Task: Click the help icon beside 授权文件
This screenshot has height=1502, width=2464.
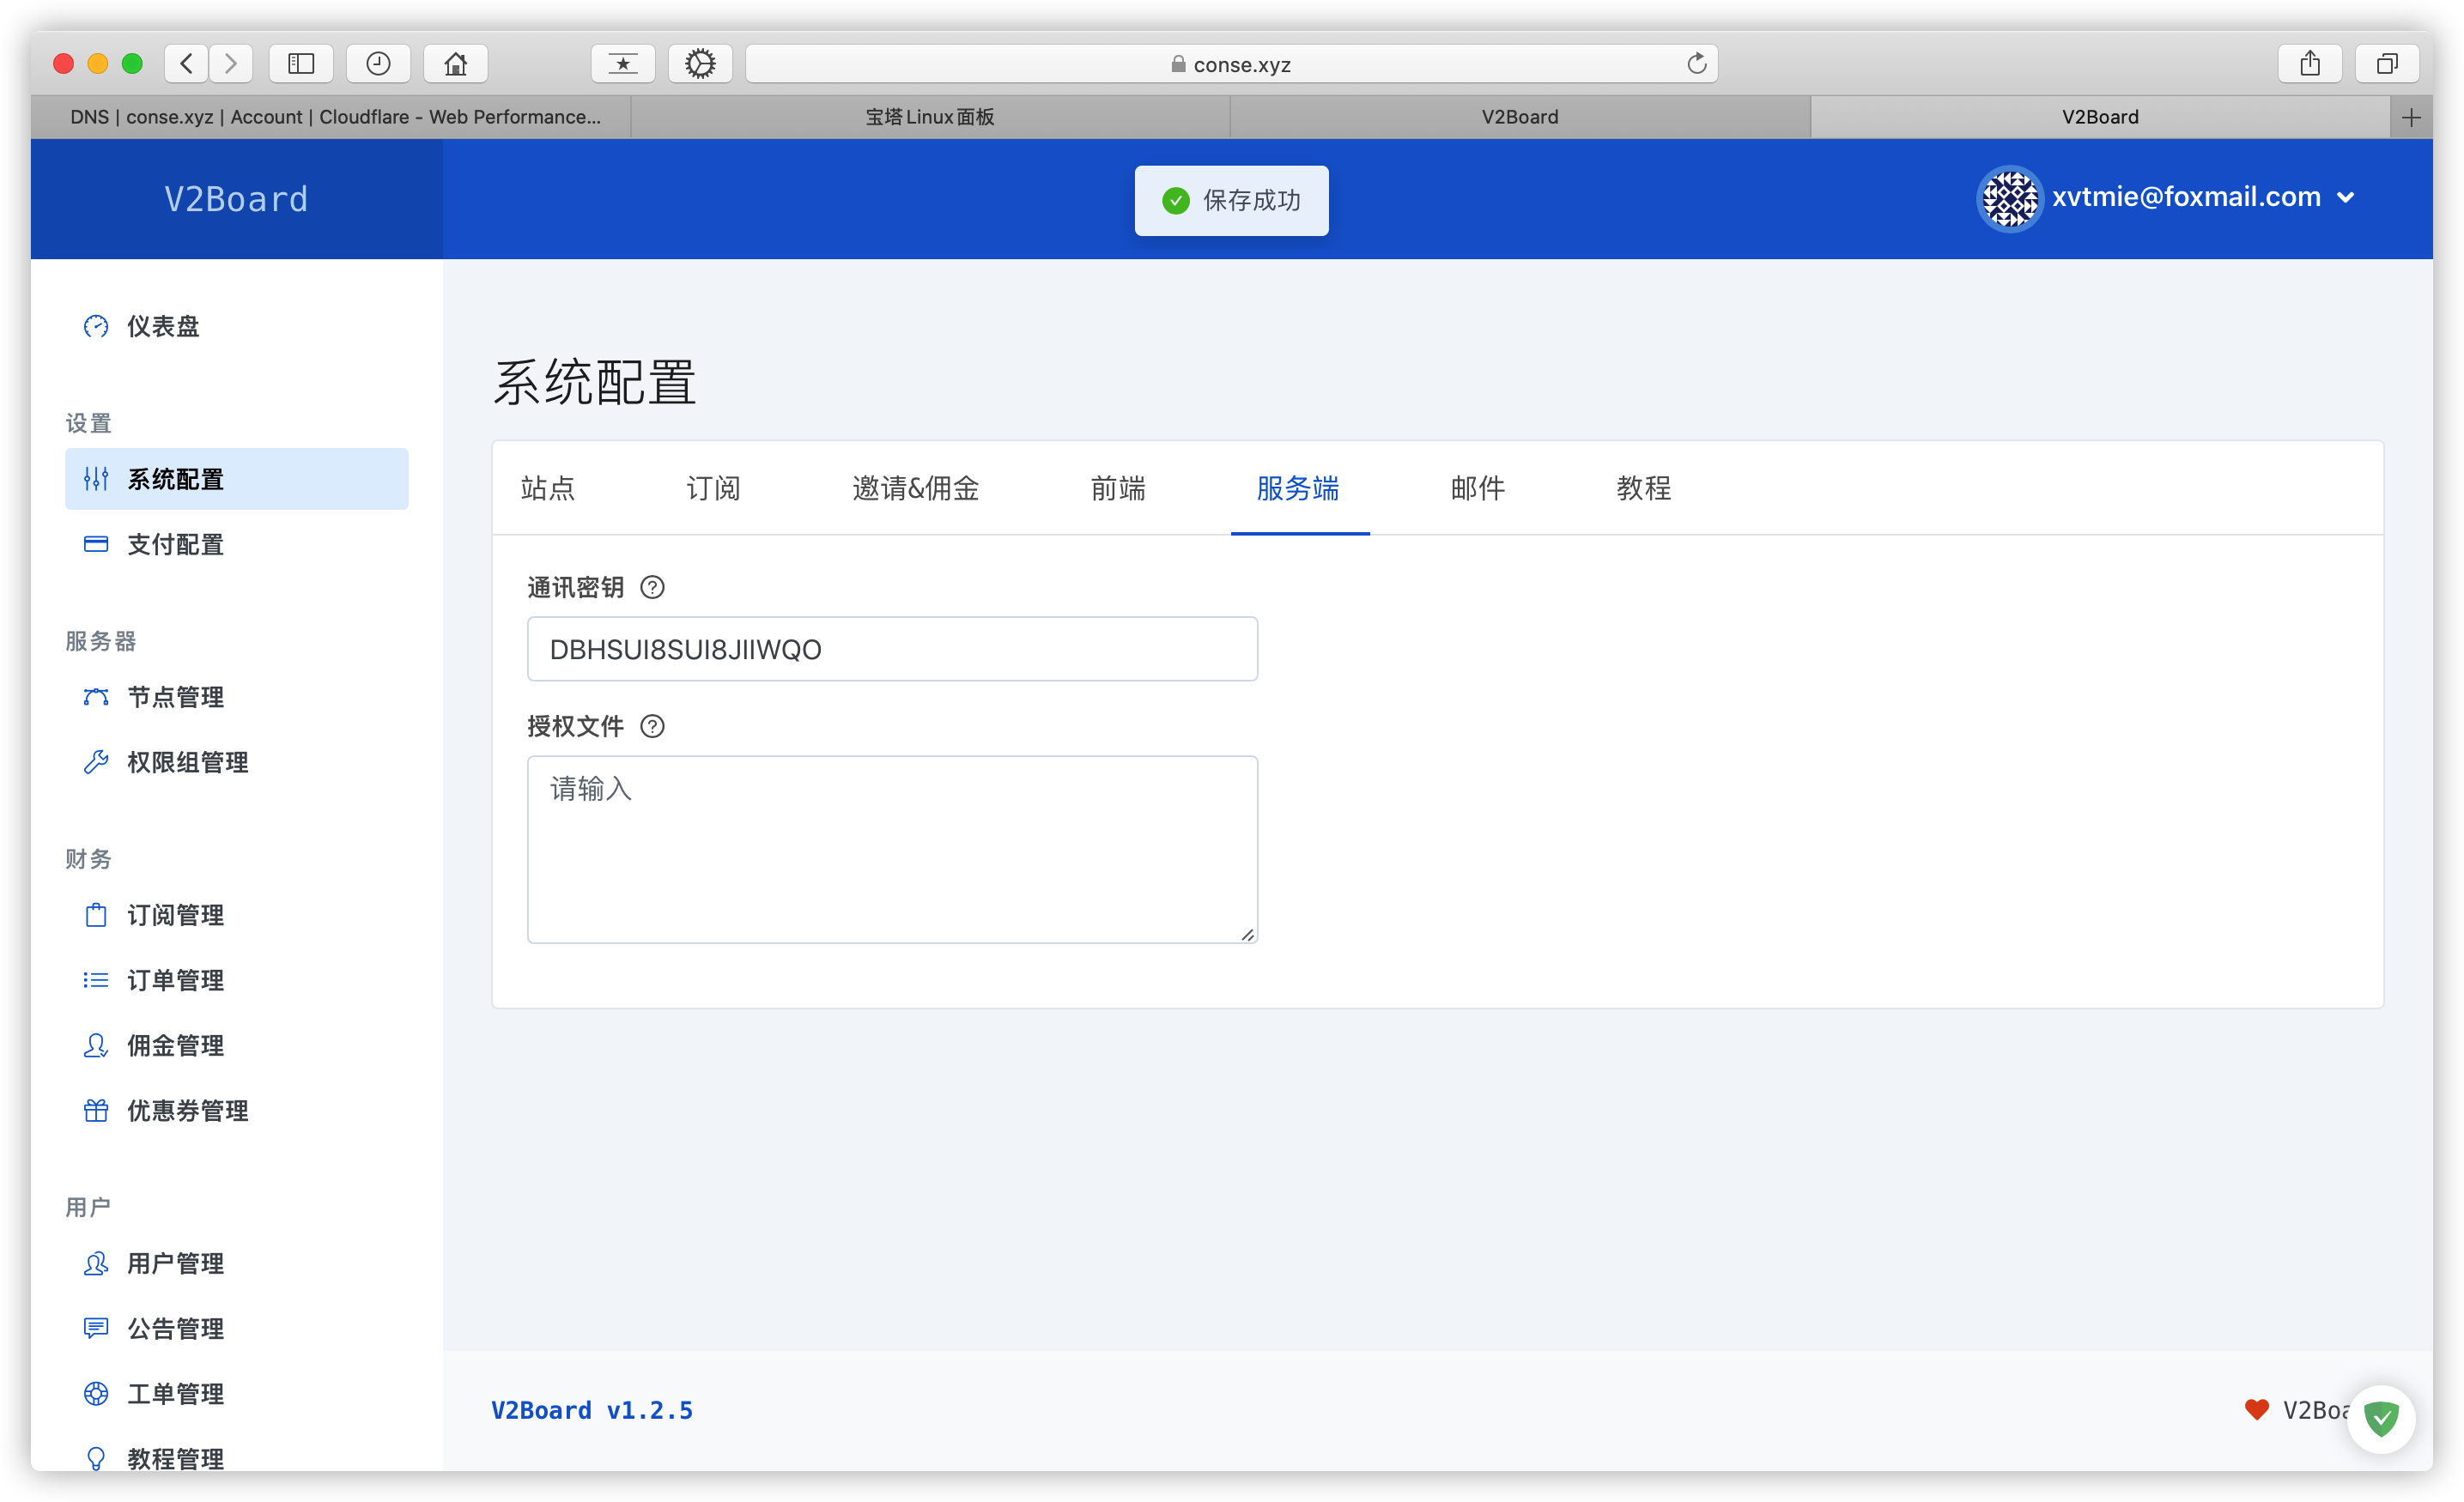Action: (x=652, y=726)
